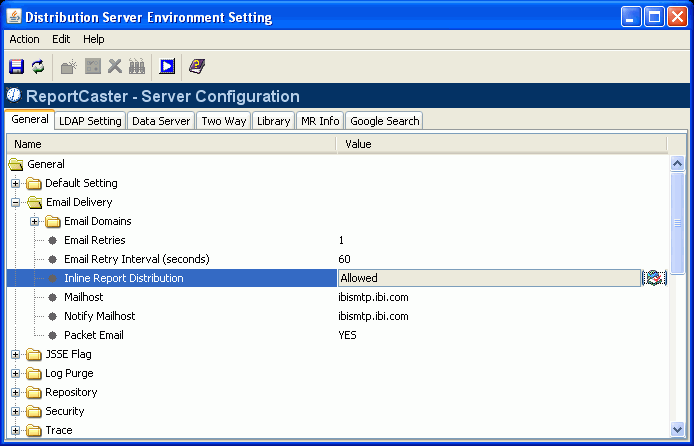Image resolution: width=694 pixels, height=446 pixels.
Task: Click the Email Retries value 1
Action: coord(341,240)
